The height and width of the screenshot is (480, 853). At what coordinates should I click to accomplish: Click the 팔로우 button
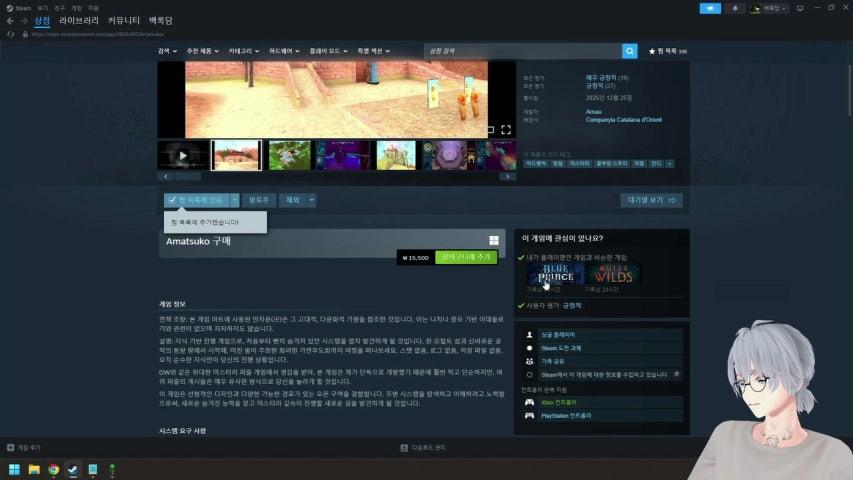click(x=259, y=200)
